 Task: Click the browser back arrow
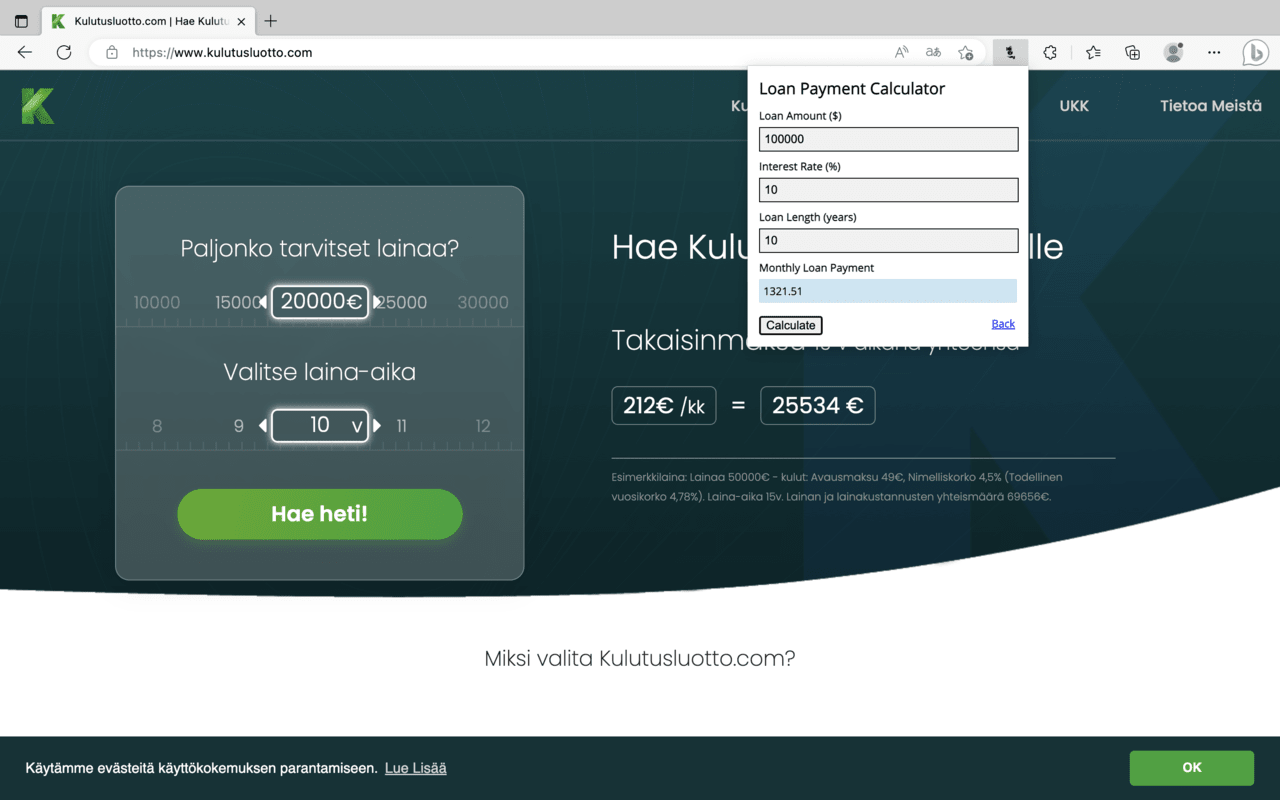point(25,52)
